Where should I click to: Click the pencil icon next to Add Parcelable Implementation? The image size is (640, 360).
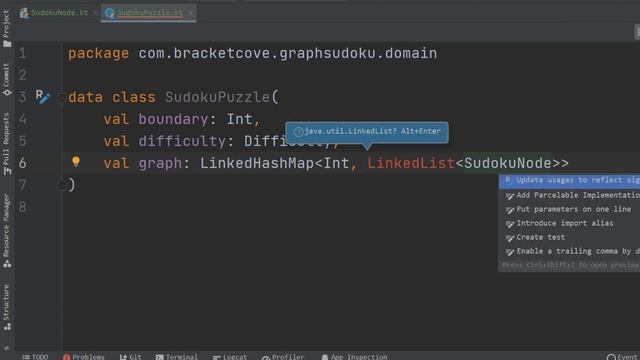pyautogui.click(x=510, y=196)
